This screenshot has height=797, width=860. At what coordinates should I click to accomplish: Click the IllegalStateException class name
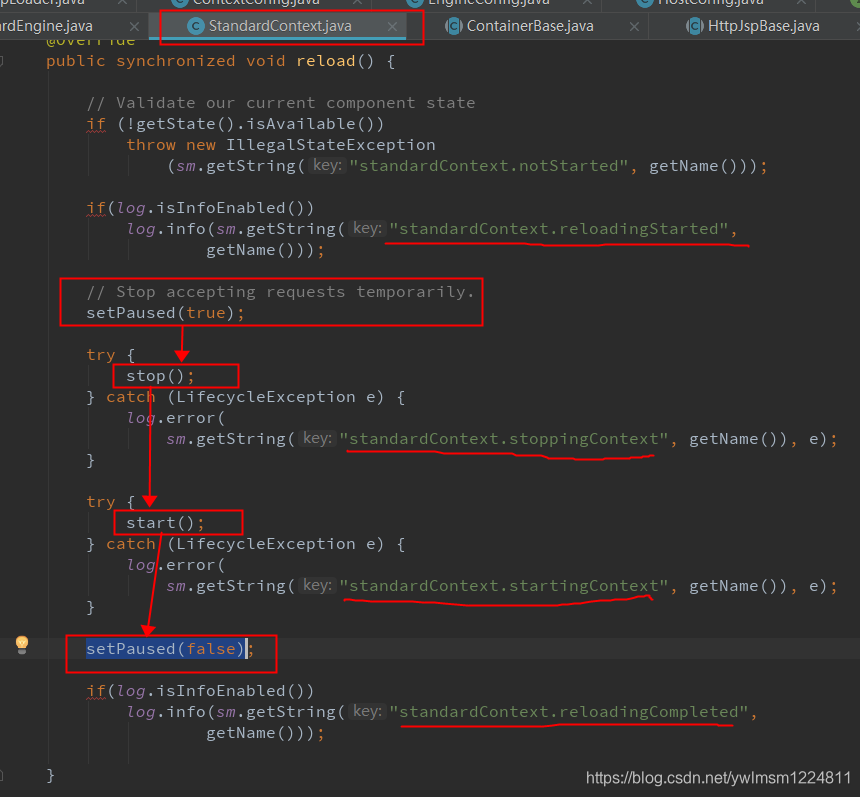(331, 145)
